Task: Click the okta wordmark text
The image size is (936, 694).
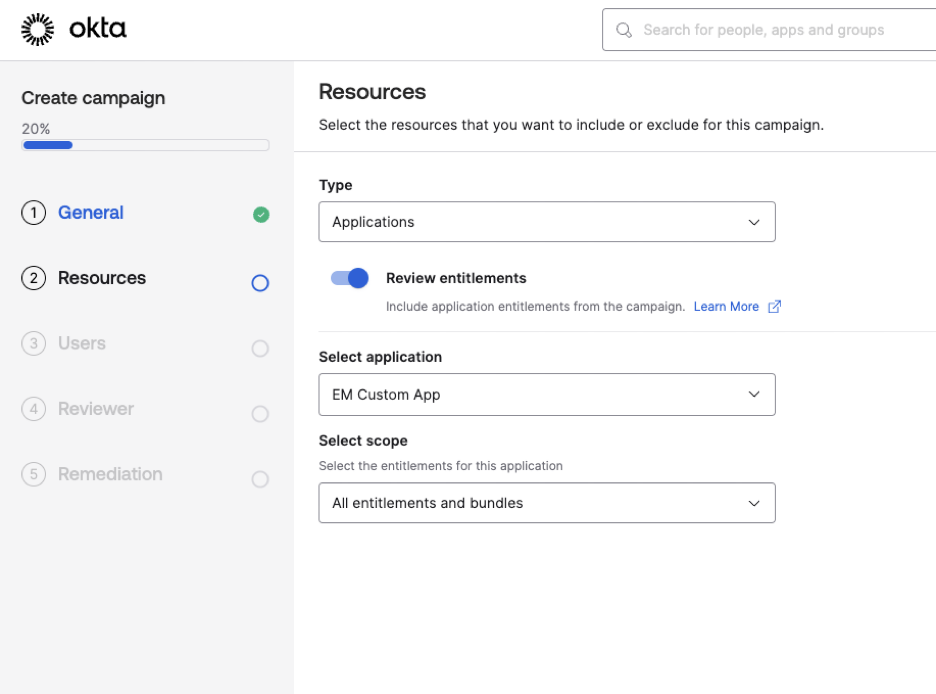Action: coord(98,29)
